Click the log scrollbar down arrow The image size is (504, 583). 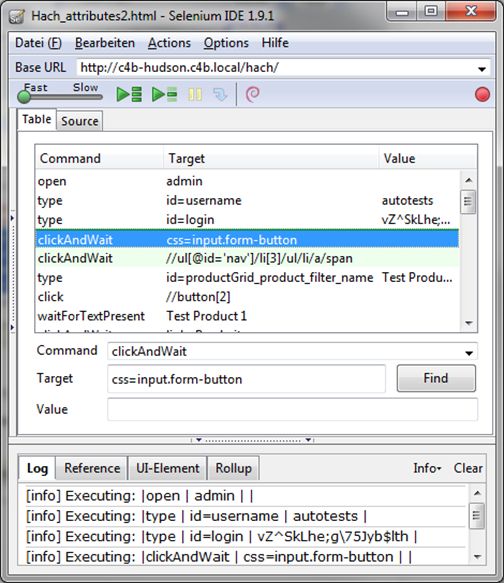478,557
